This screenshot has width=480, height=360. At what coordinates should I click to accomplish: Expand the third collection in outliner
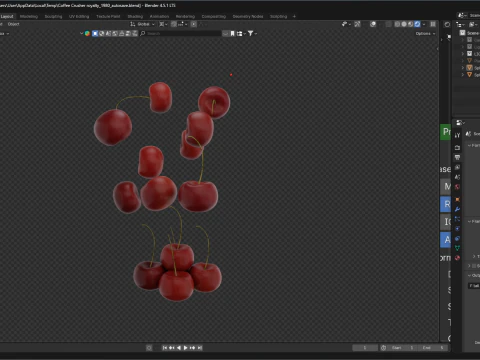[x=463, y=54]
